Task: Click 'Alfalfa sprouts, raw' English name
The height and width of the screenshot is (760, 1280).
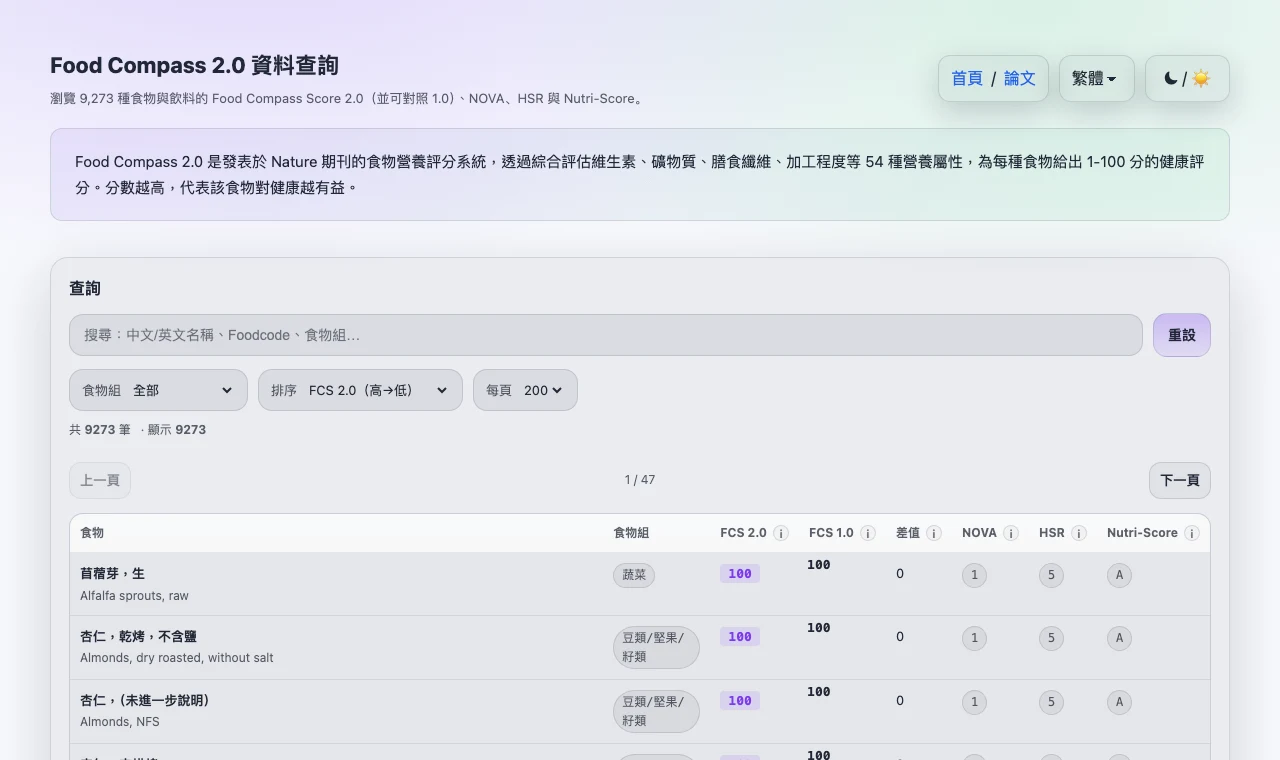Action: click(x=134, y=596)
